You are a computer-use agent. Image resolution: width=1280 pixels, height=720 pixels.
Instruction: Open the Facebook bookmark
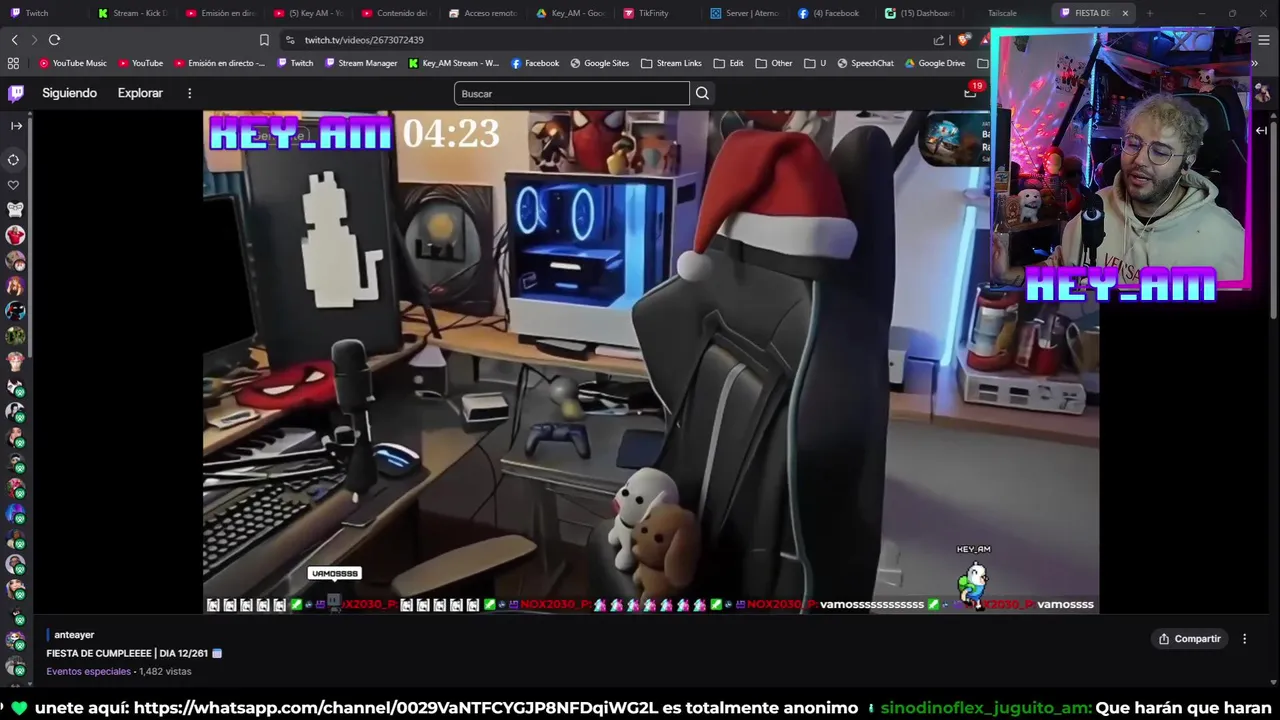535,63
